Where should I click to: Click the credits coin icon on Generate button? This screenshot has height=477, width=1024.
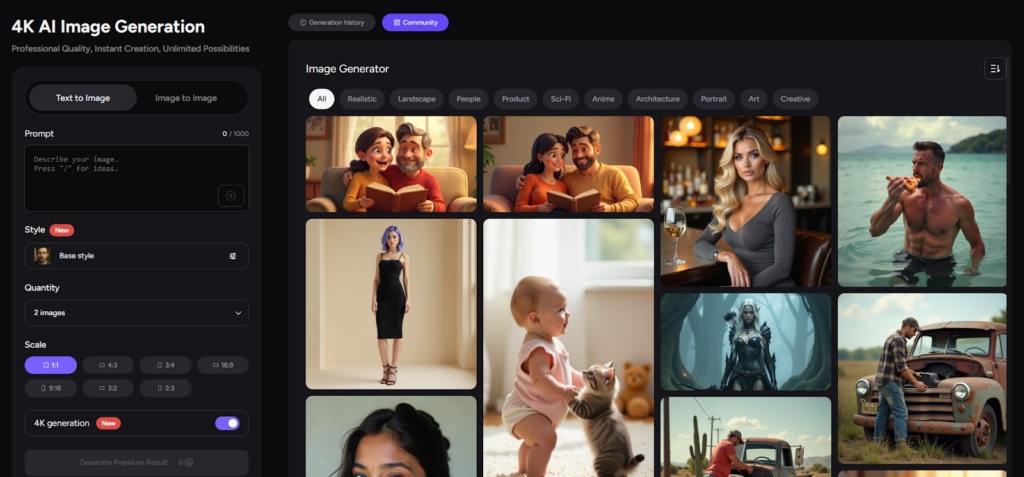tap(189, 463)
